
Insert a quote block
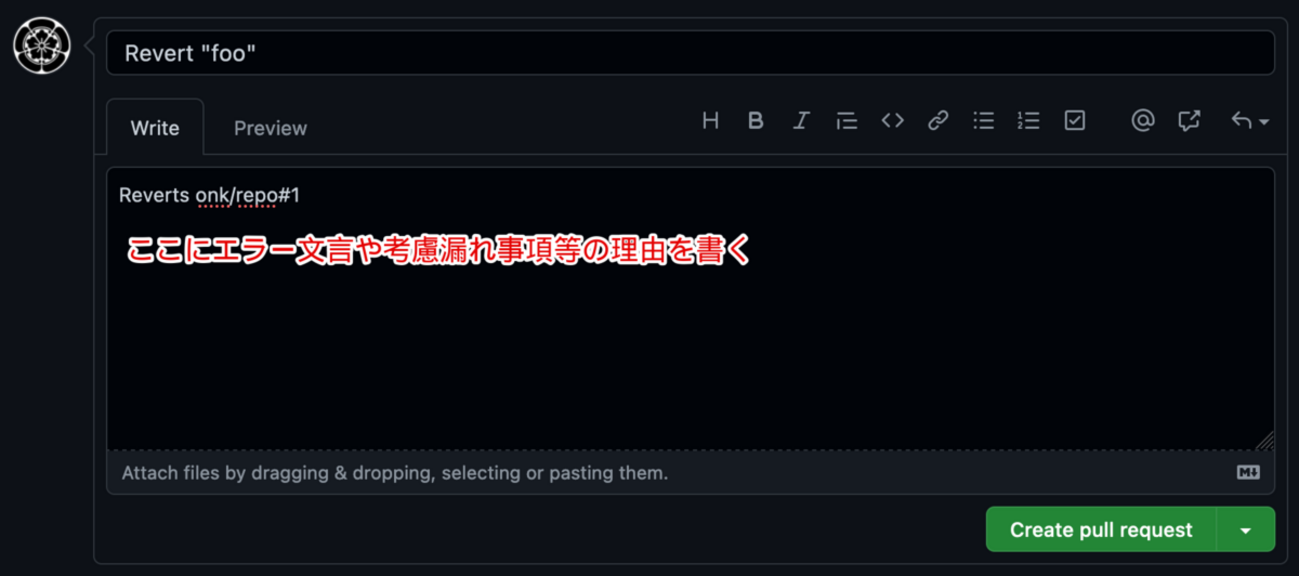[x=847, y=121]
